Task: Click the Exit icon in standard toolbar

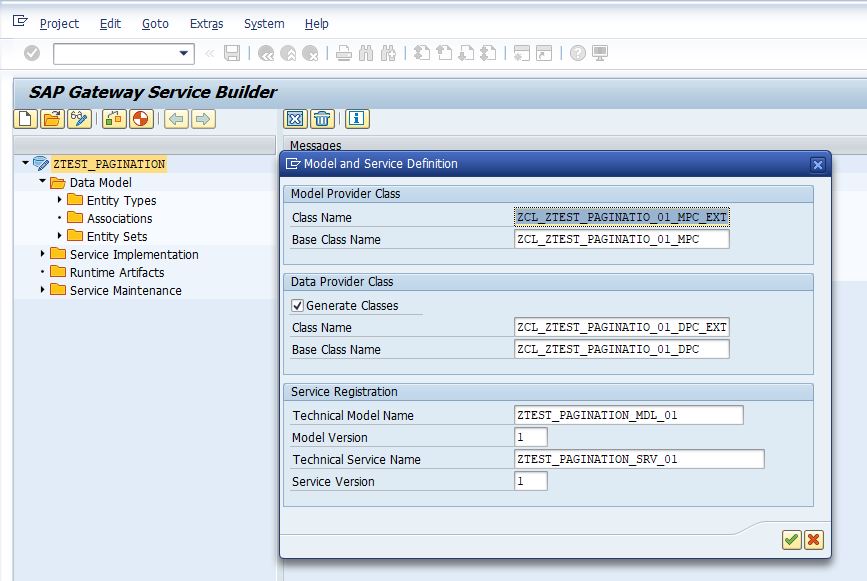Action: coord(288,53)
